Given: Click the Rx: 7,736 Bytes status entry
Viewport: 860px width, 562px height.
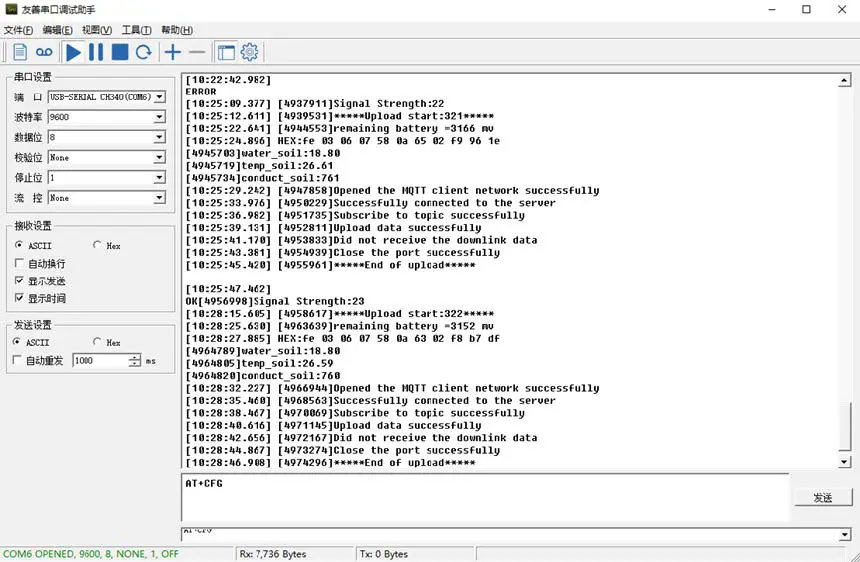Looking at the screenshot, I should click(273, 554).
